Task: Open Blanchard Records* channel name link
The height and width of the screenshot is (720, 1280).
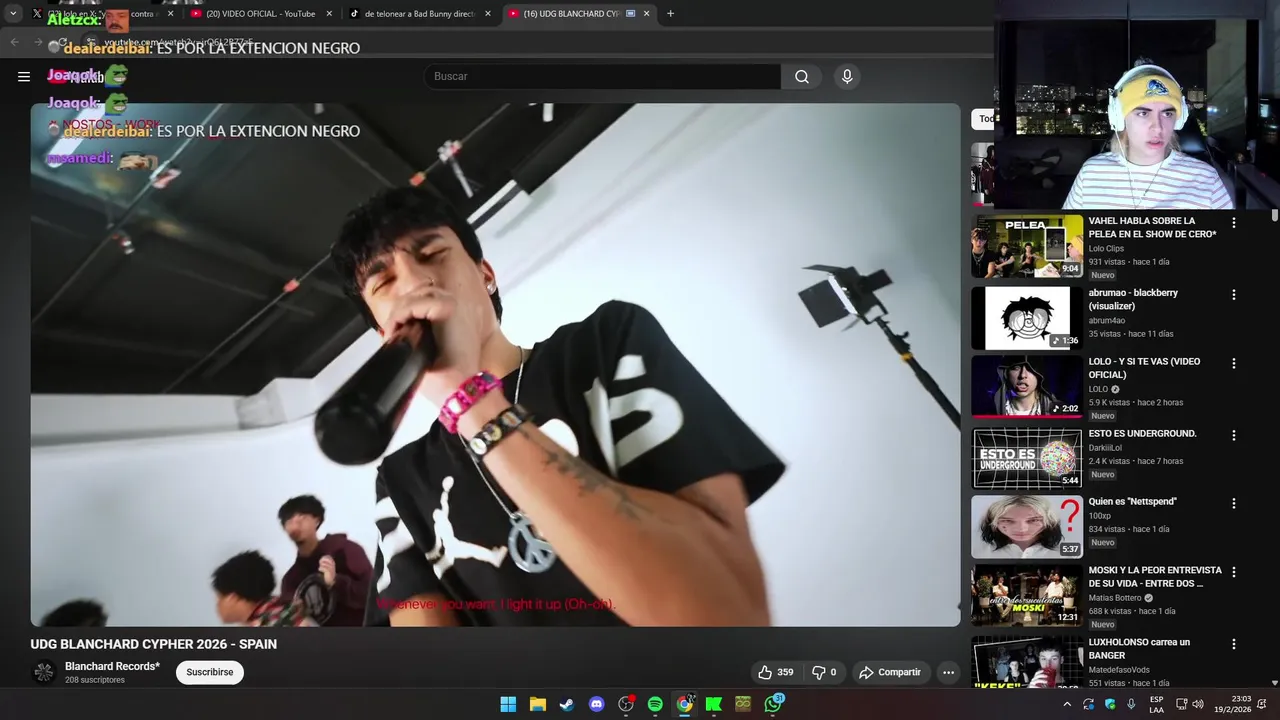Action: [x=112, y=666]
